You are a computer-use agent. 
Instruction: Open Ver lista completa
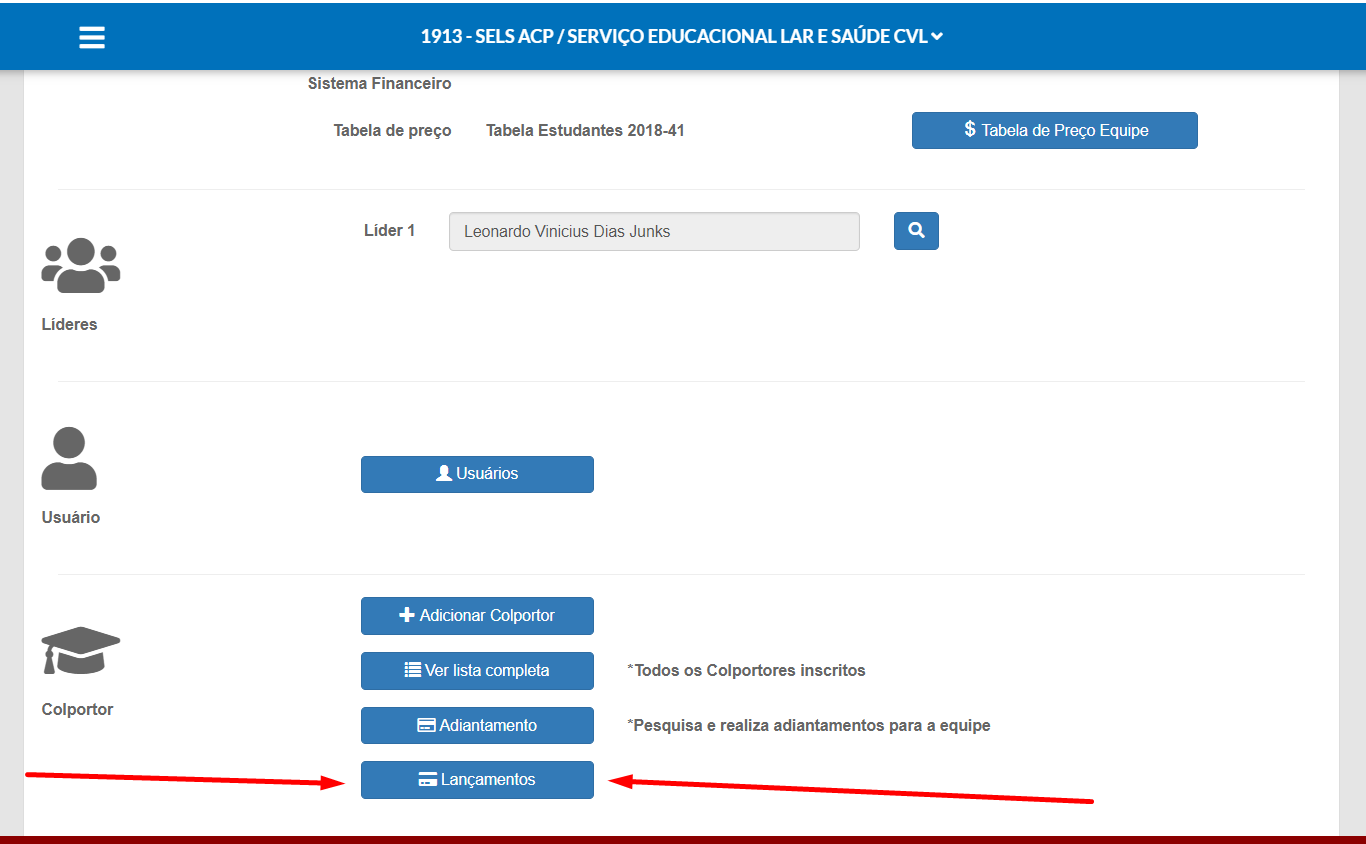pyautogui.click(x=477, y=671)
